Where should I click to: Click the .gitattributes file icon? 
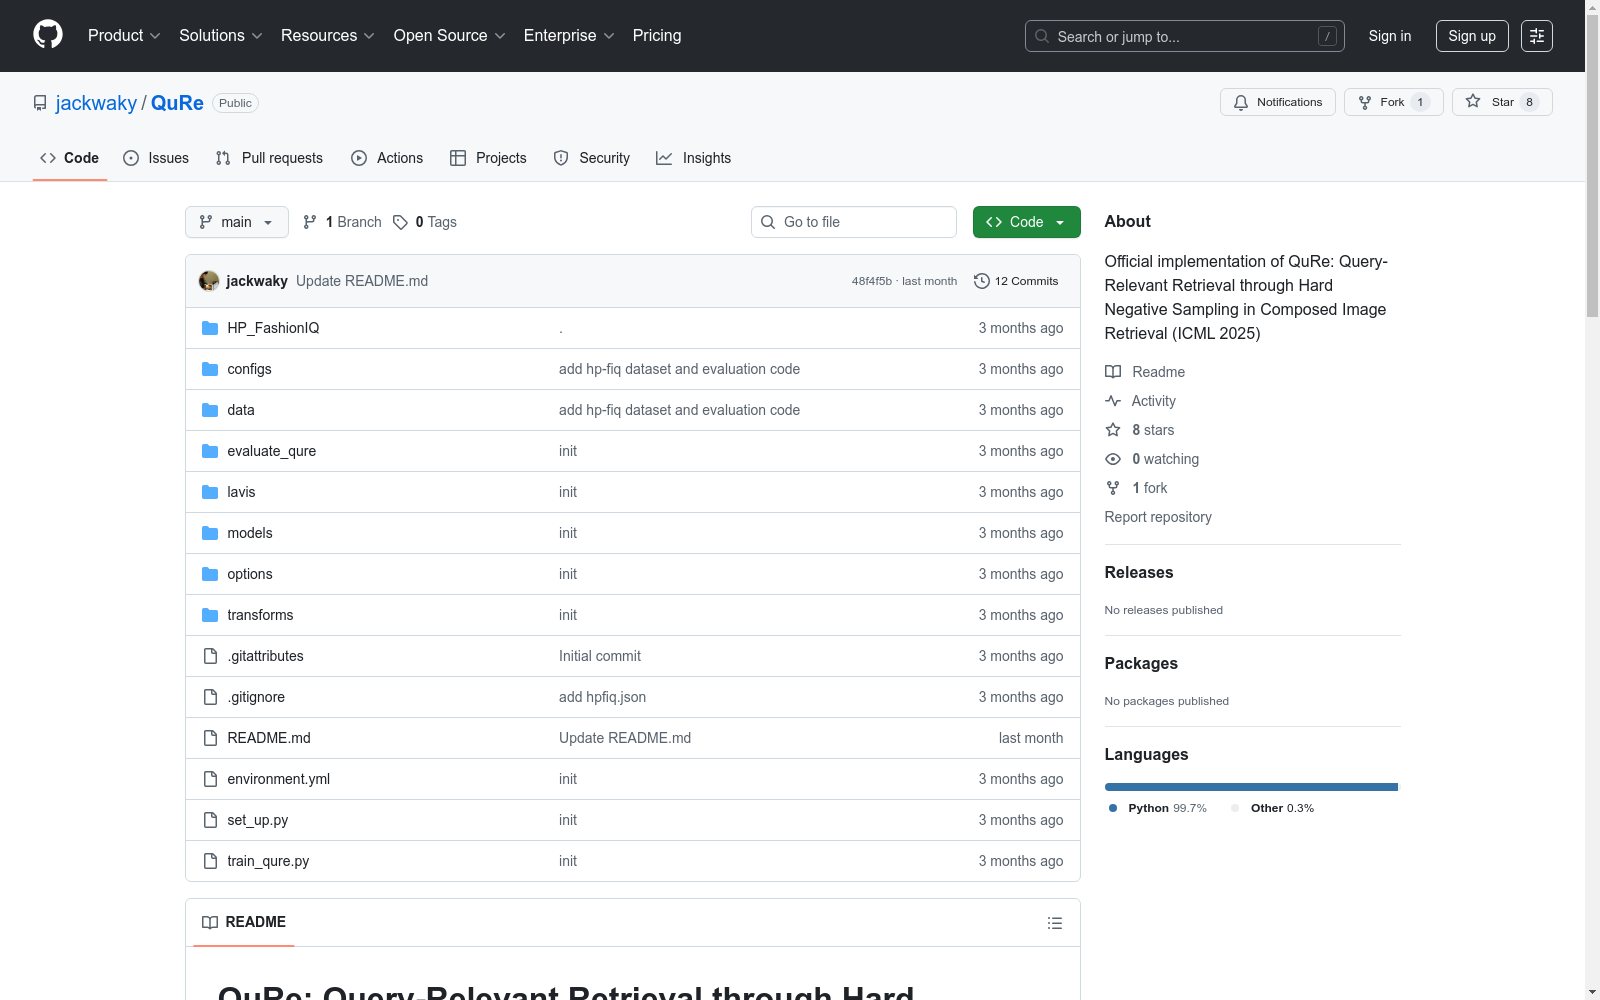coord(210,656)
